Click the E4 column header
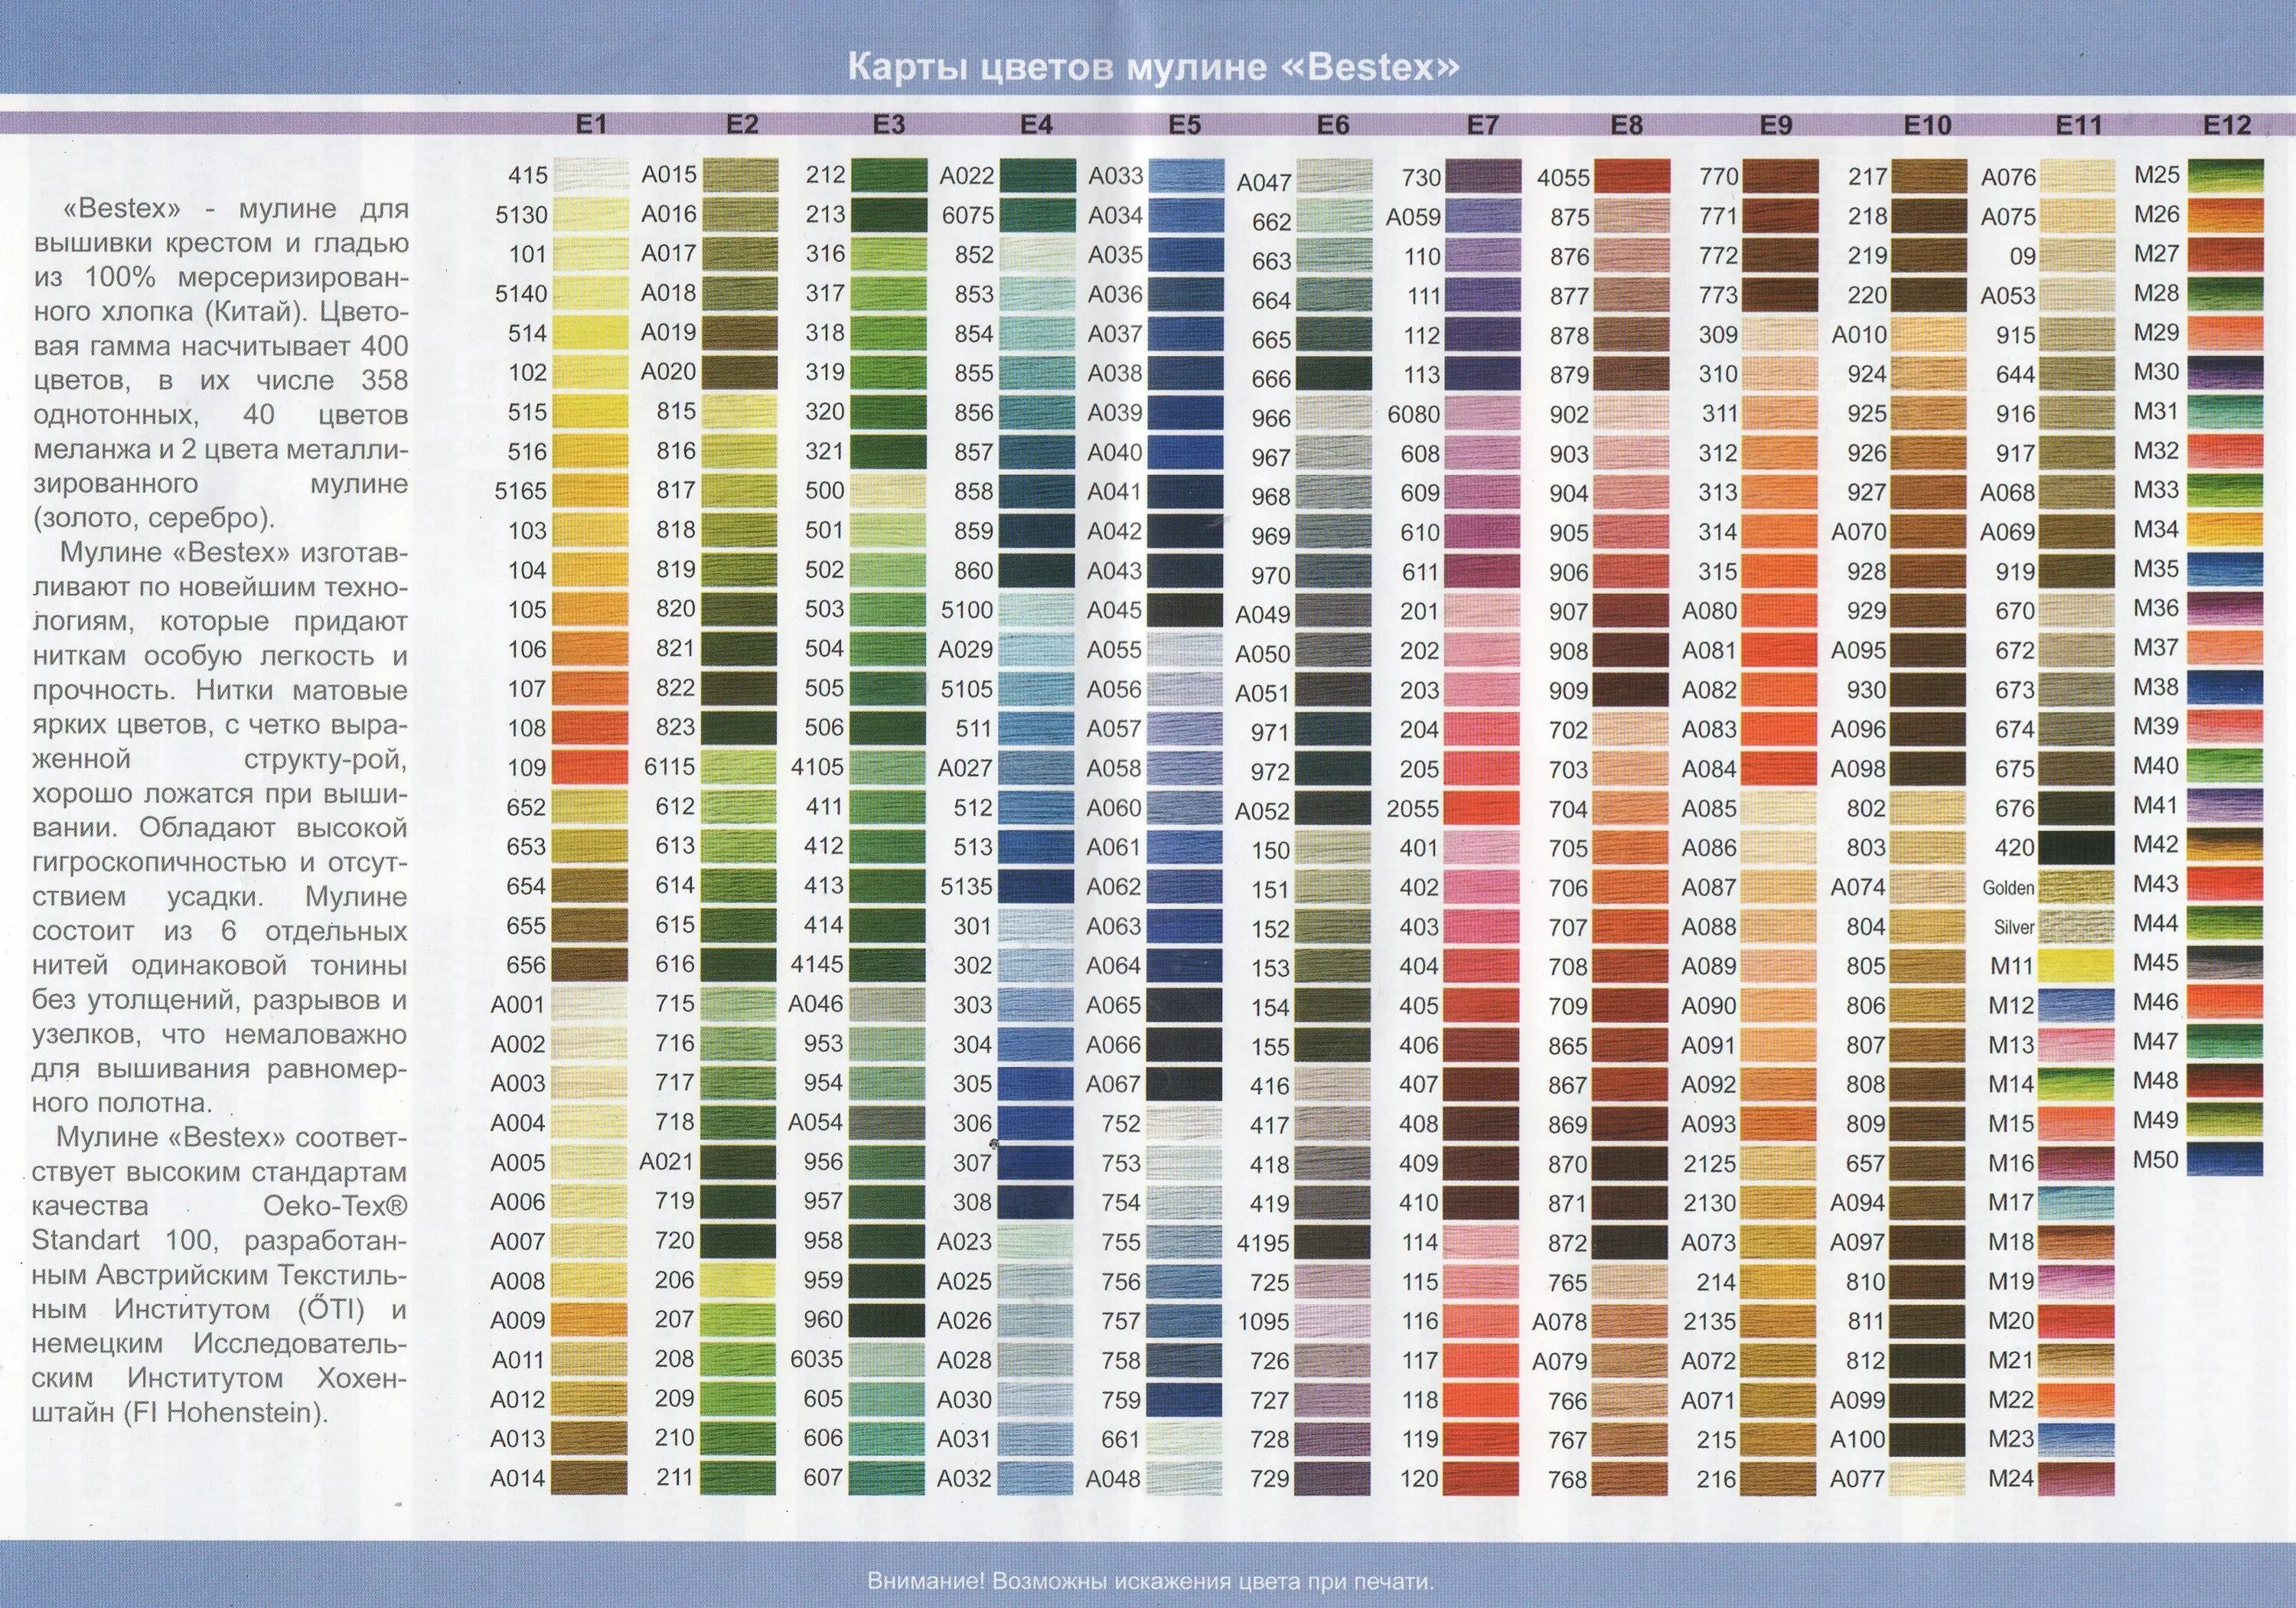The image size is (2296, 1608). coord(1037,124)
